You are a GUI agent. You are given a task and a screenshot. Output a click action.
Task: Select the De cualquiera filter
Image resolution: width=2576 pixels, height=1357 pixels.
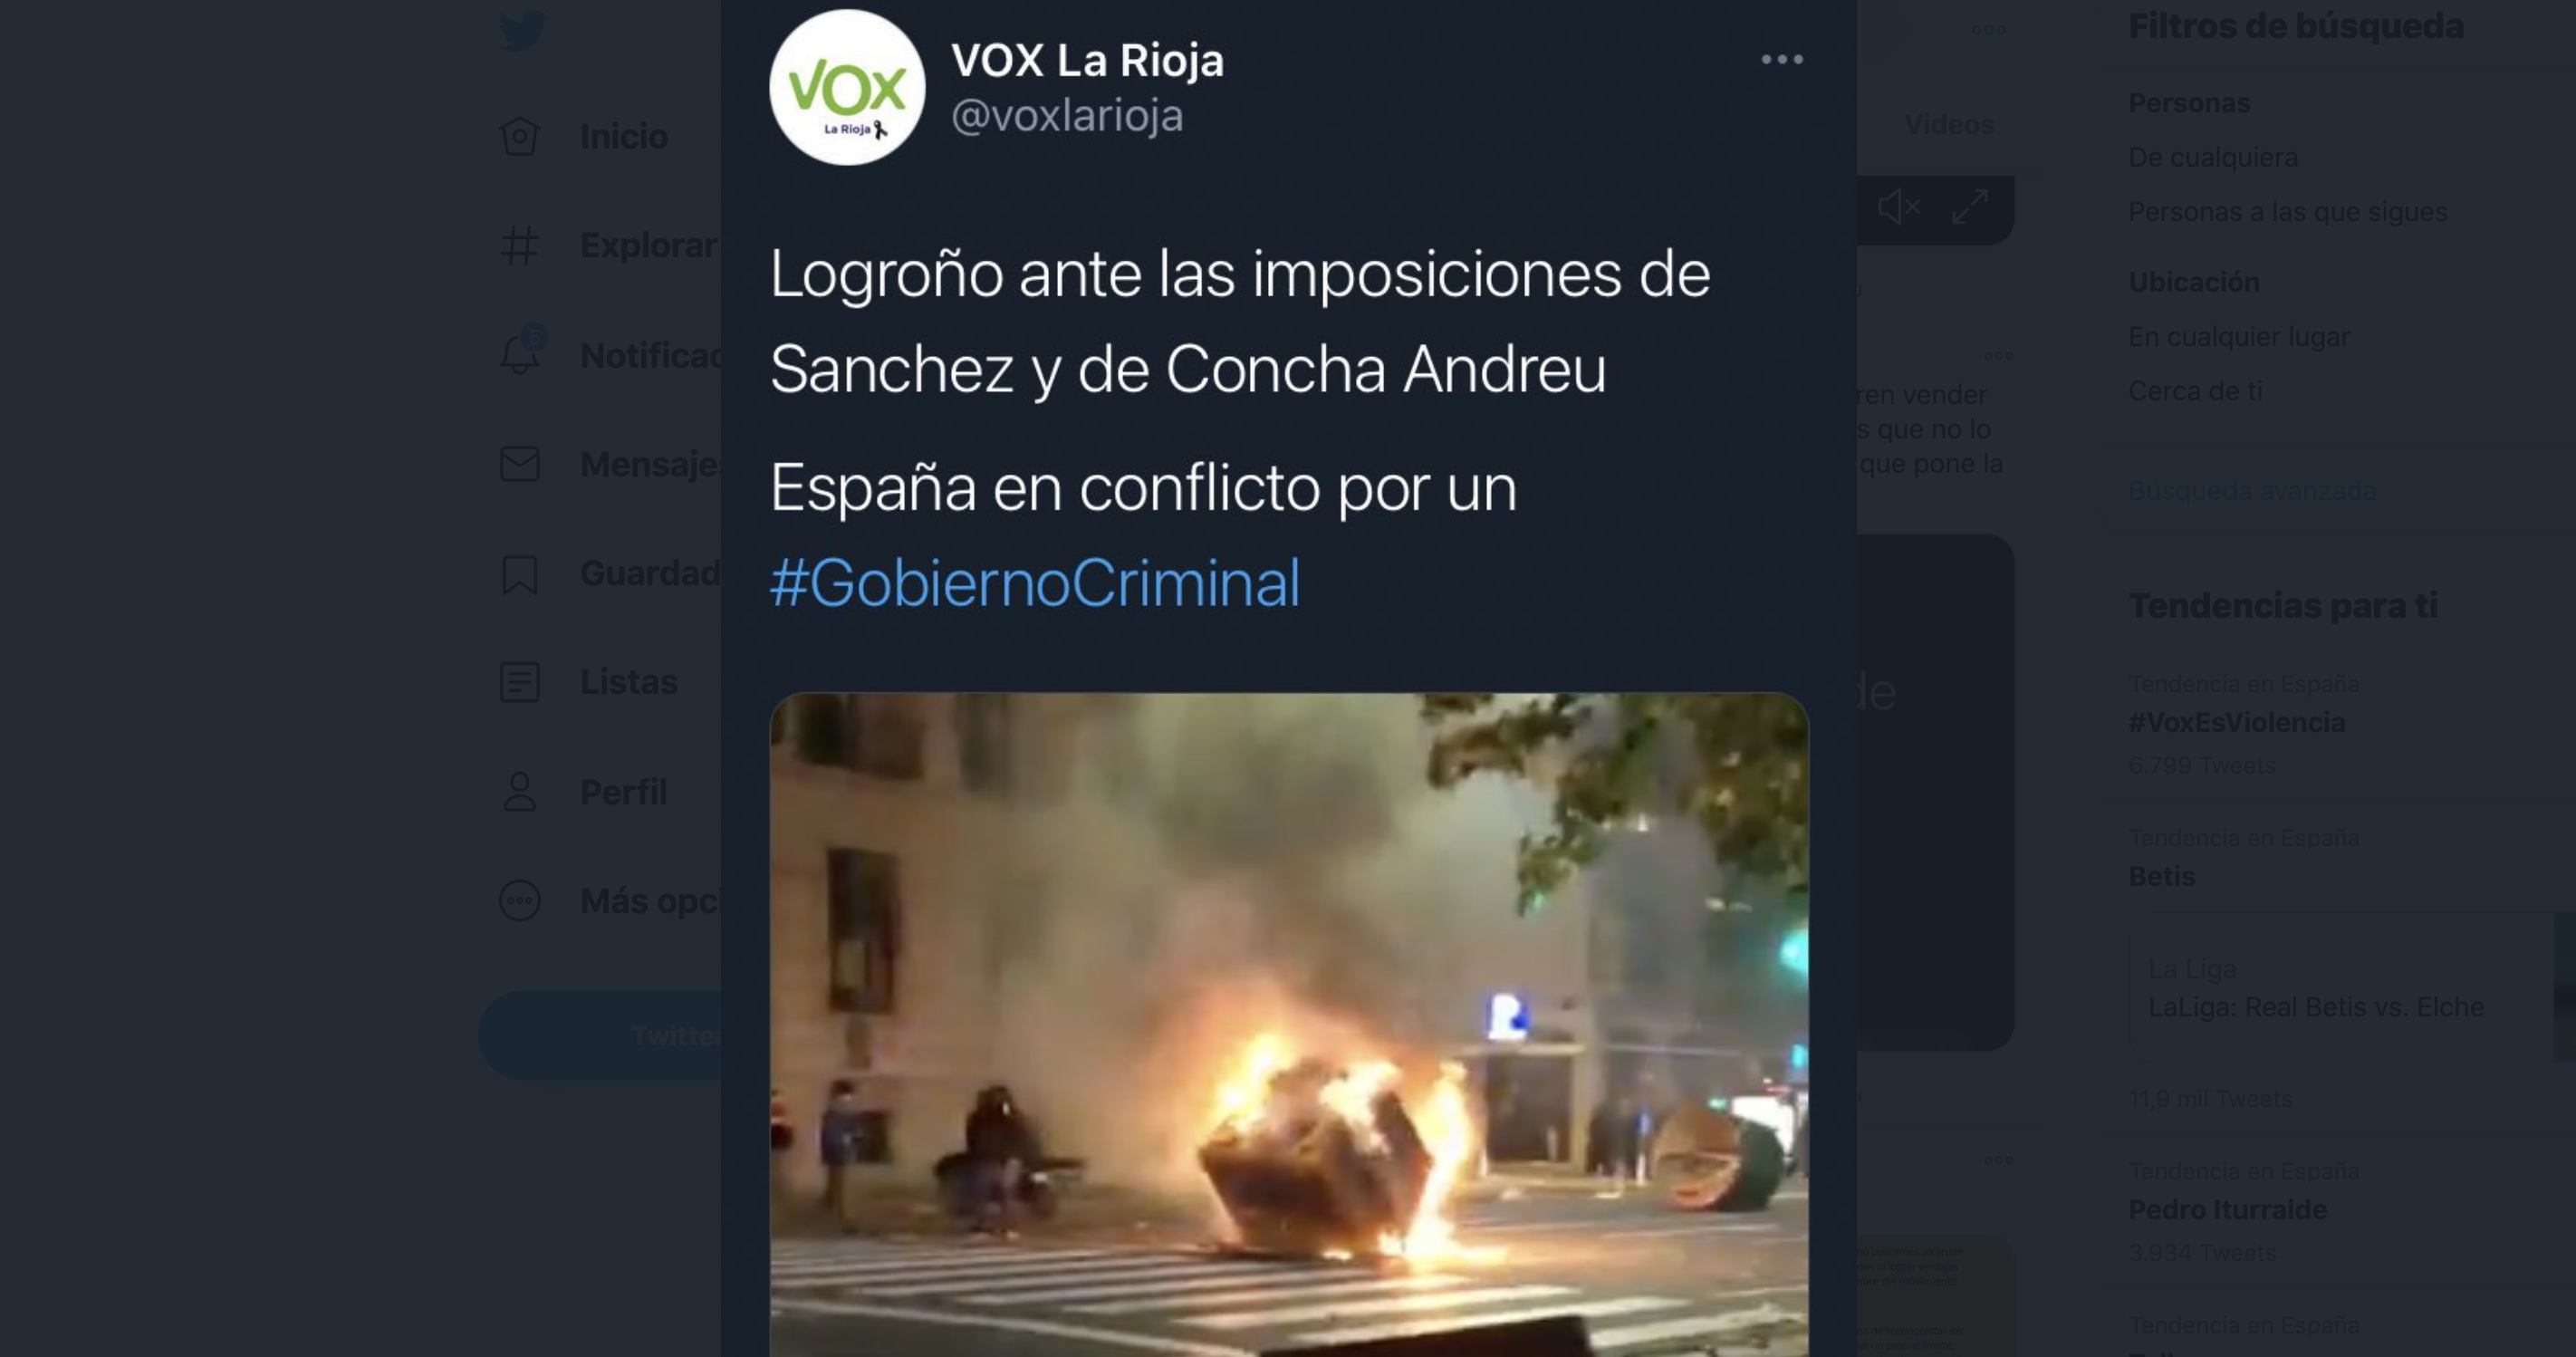pos(2213,158)
